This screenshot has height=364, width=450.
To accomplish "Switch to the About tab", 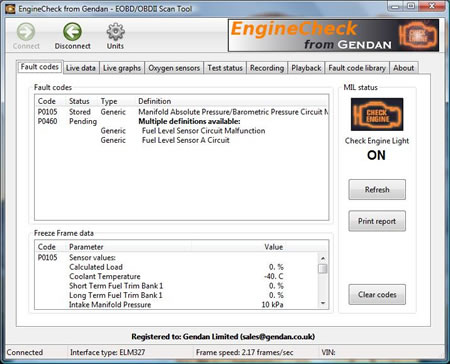I will pyautogui.click(x=403, y=68).
